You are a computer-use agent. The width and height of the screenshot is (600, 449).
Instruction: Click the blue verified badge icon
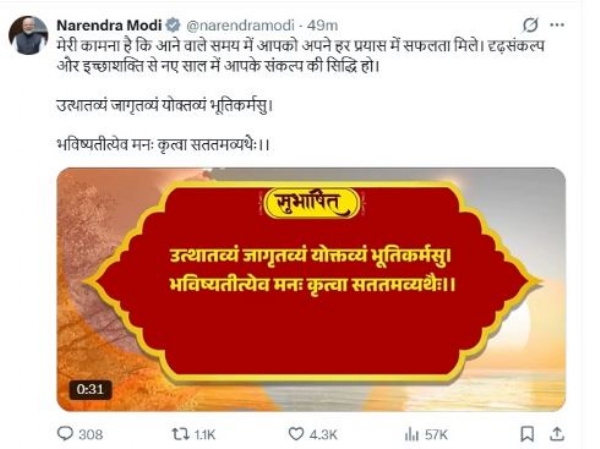point(173,25)
